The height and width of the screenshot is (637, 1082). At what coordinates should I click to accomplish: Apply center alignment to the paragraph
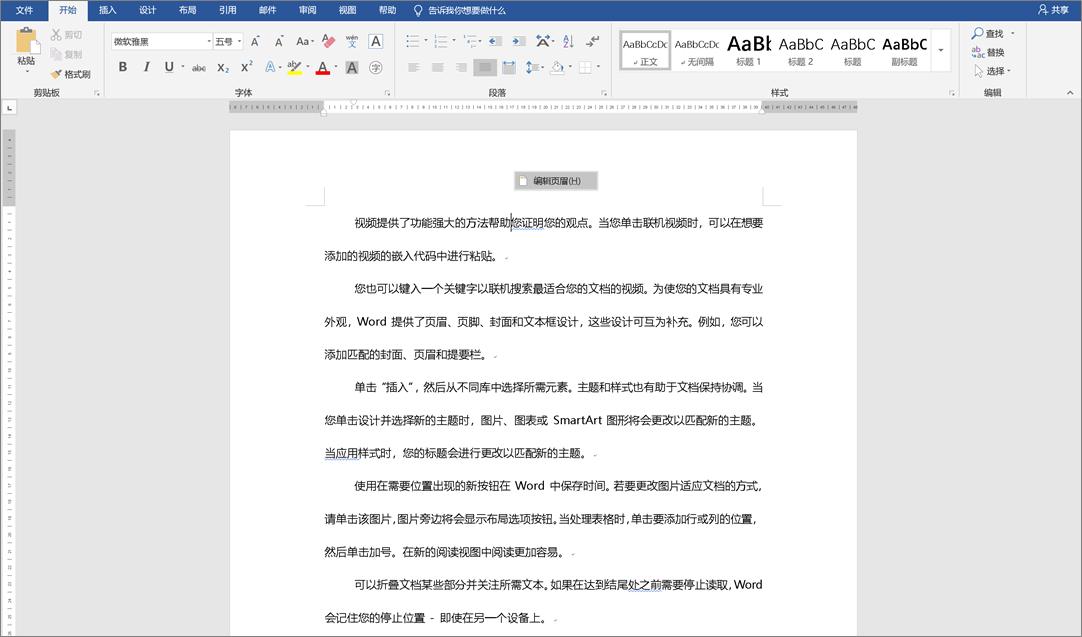coord(437,67)
